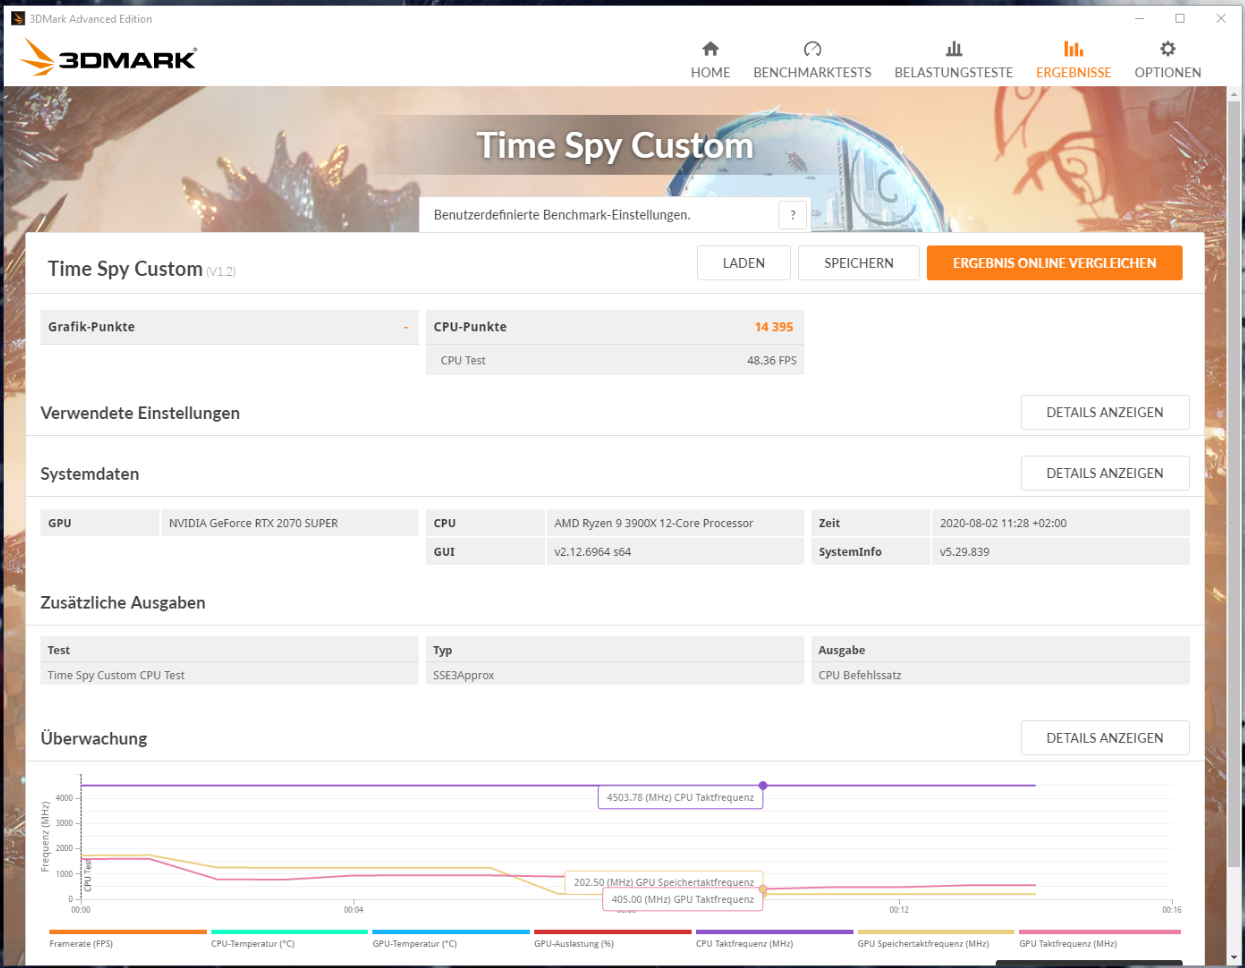Click the 3DMark title bar app icon
Image resolution: width=1245 pixels, height=968 pixels.
click(18, 18)
